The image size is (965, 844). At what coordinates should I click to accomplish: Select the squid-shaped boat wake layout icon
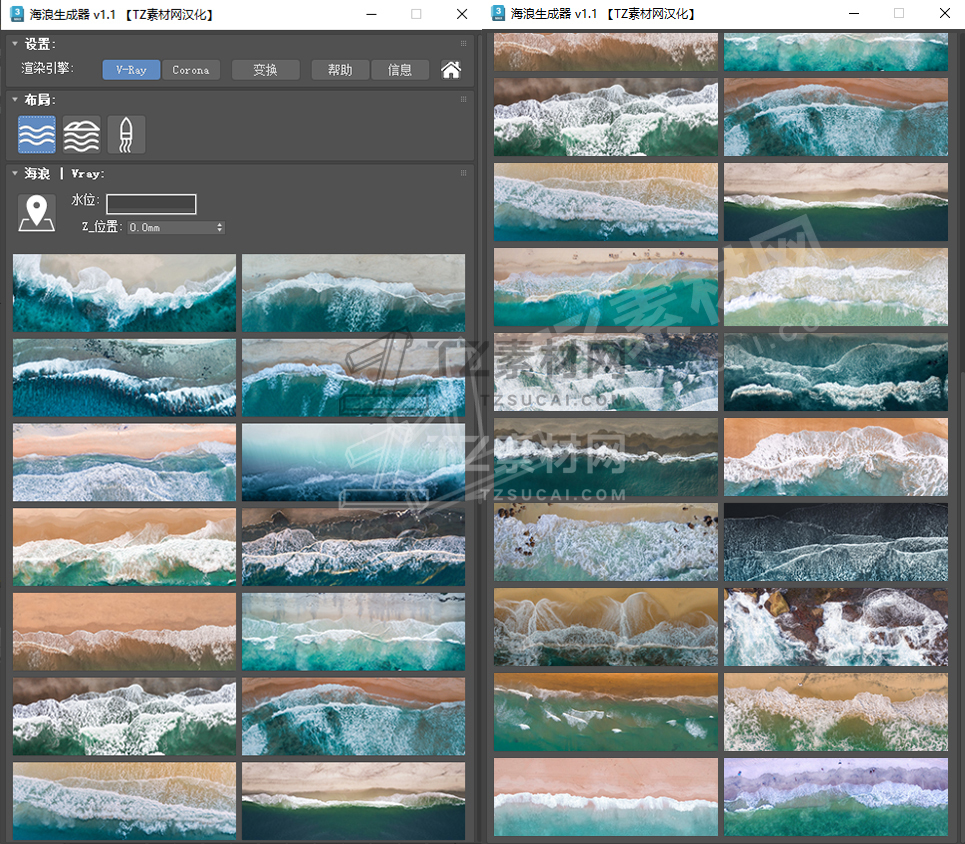click(x=126, y=135)
